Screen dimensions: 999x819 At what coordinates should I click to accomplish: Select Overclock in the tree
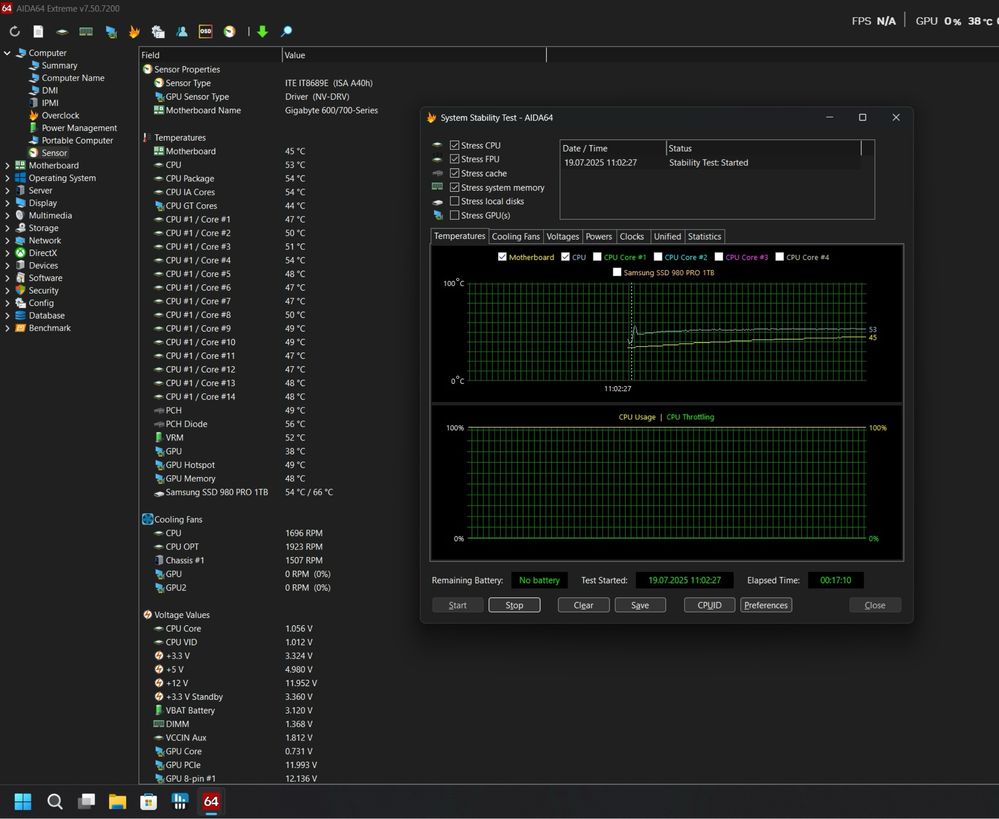click(x=61, y=115)
